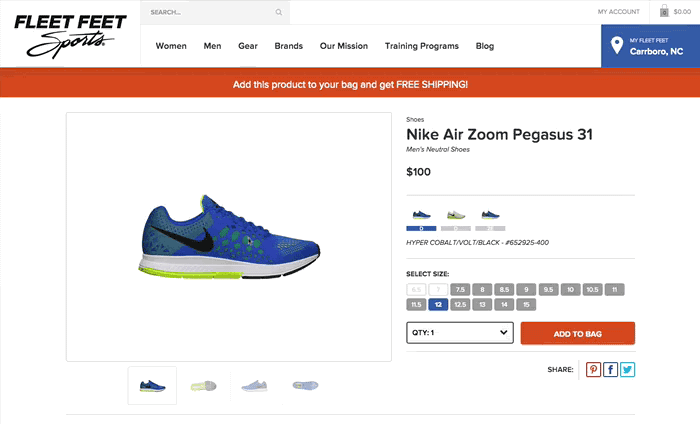Pick shoe size 8

point(482,289)
